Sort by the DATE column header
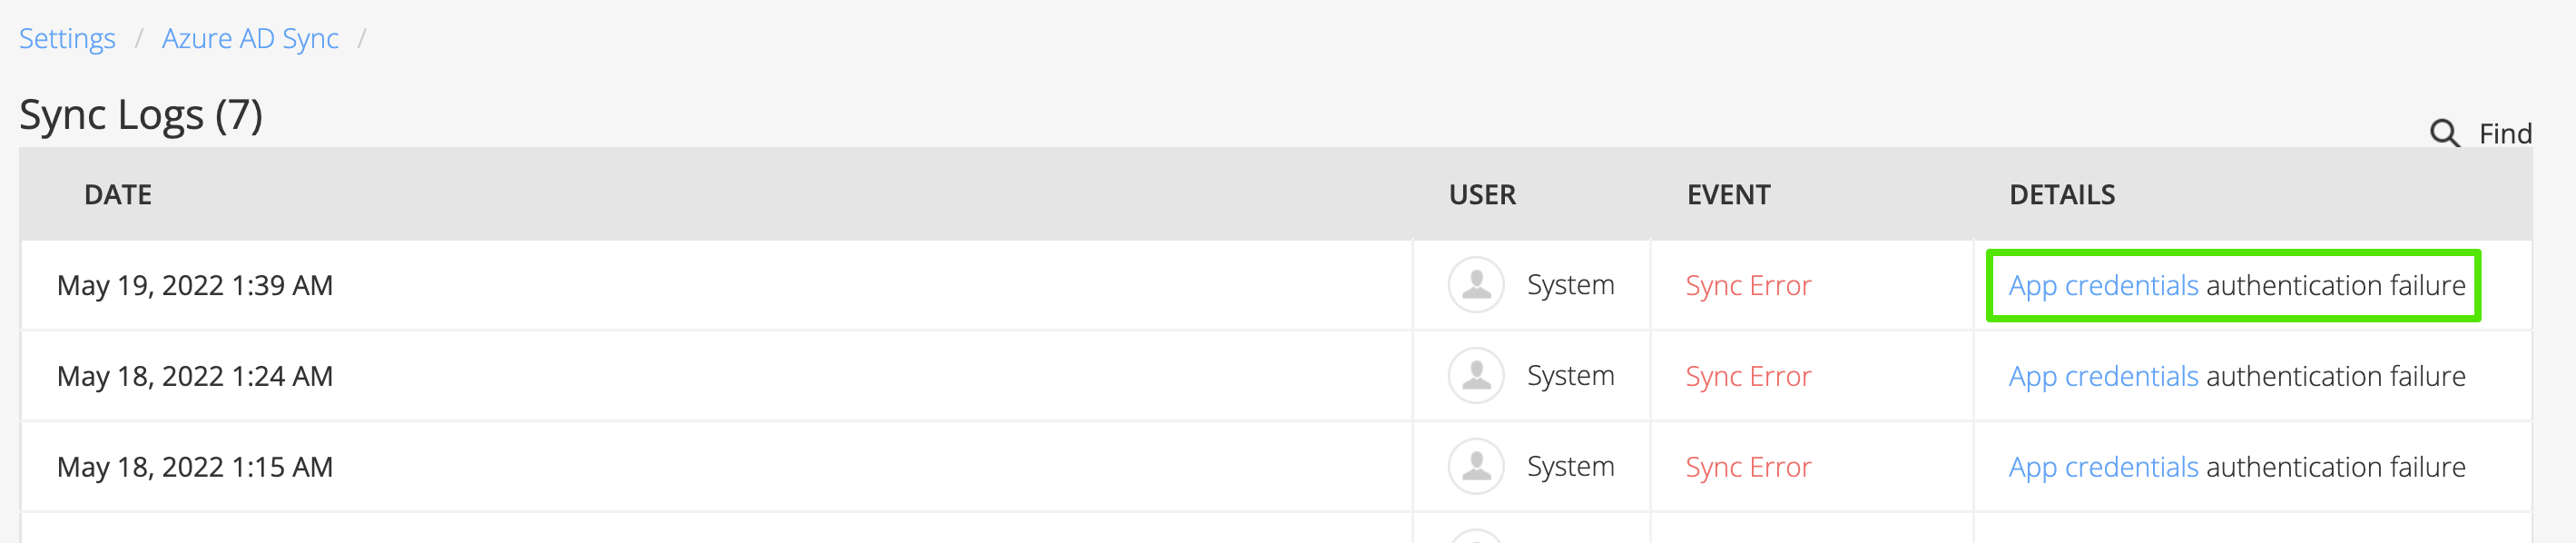This screenshot has height=543, width=2576. 118,195
